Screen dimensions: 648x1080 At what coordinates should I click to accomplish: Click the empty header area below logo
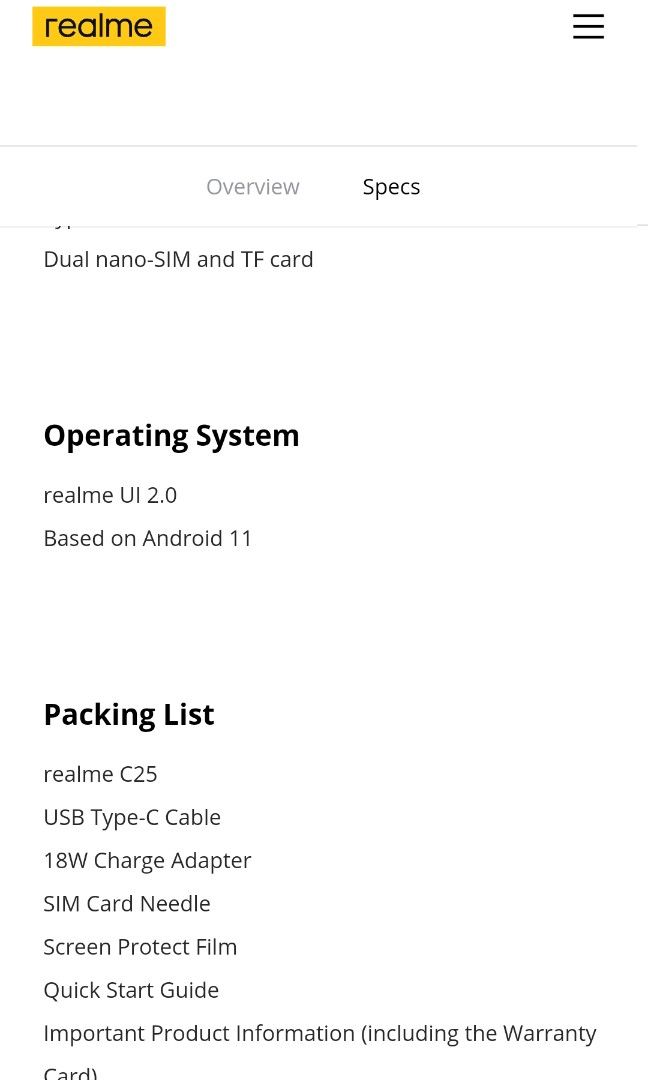[x=320, y=100]
